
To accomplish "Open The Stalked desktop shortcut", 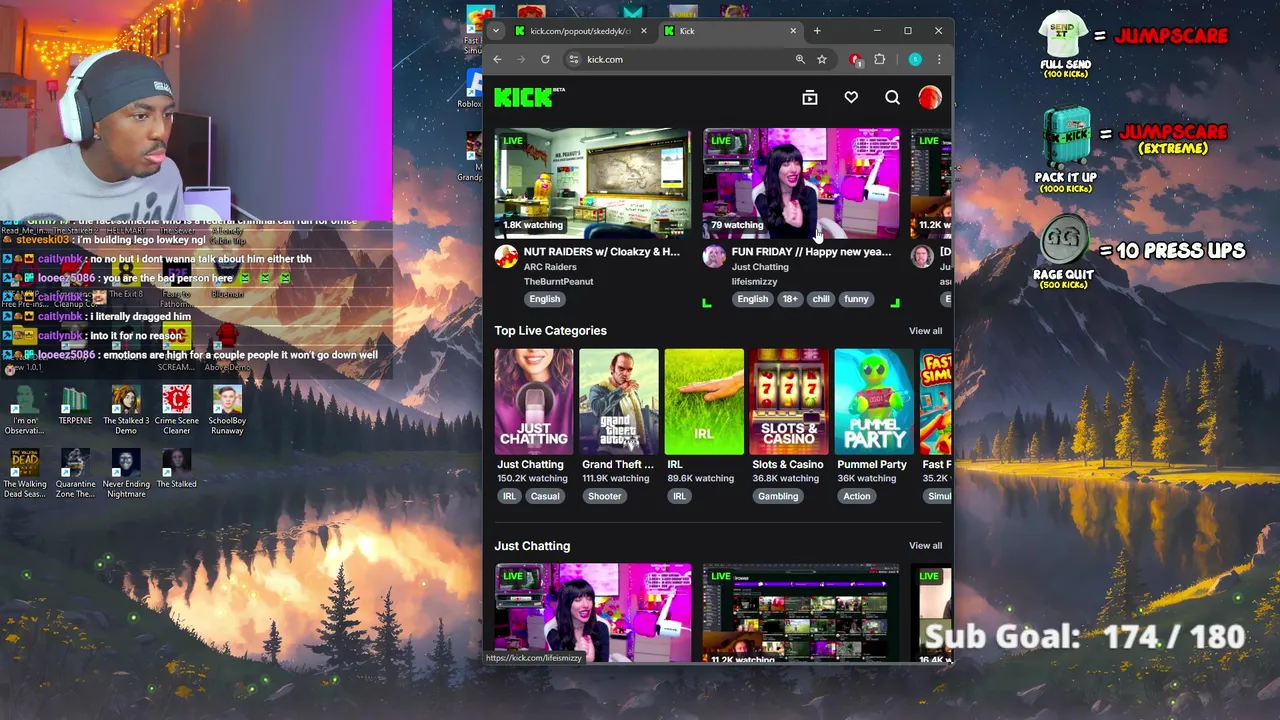I will [x=176, y=468].
